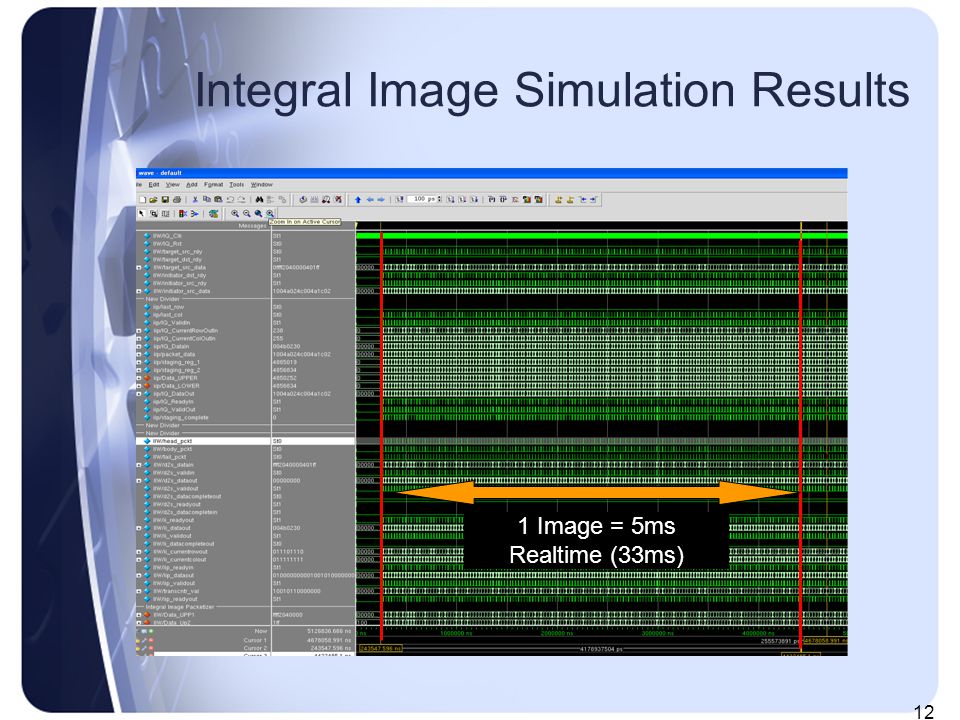Open the Window menu
This screenshot has width=960, height=720.
click(x=261, y=184)
